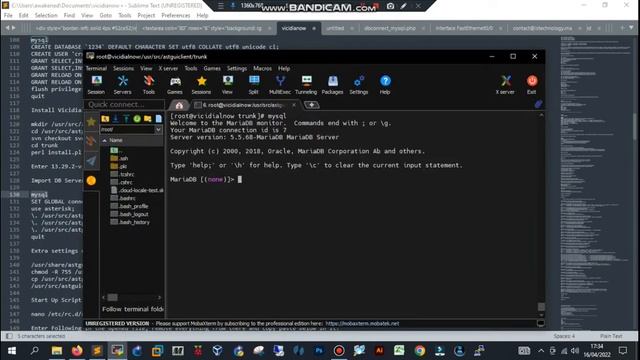Open the View toolbar icon
Image resolution: width=640 pixels, height=360 pixels.
[227, 85]
